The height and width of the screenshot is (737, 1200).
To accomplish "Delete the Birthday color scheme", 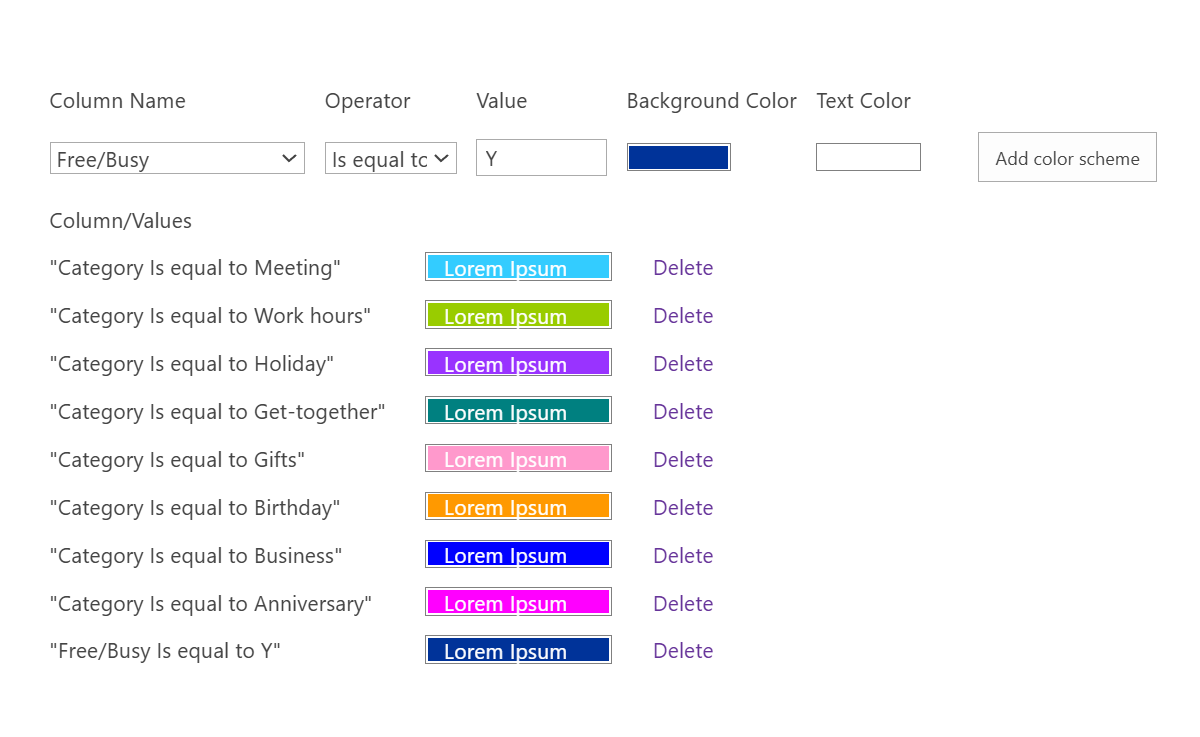I will click(683, 508).
